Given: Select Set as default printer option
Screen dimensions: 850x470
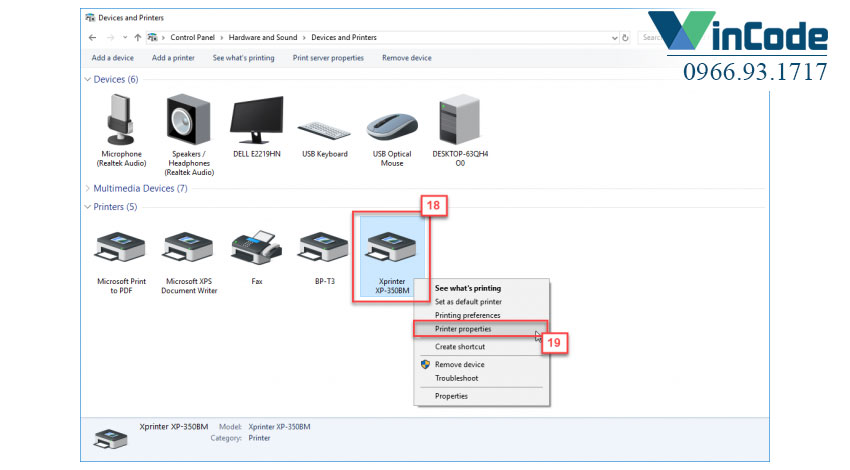Looking at the screenshot, I should click(468, 301).
